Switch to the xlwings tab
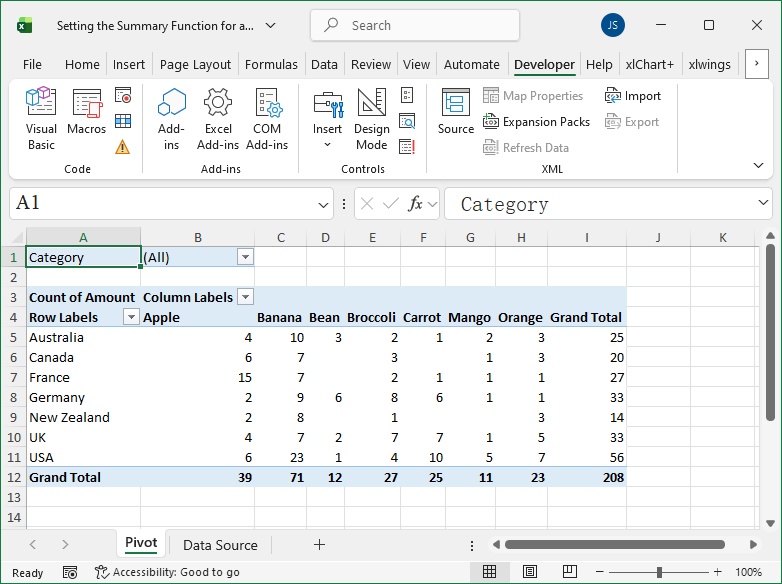The height and width of the screenshot is (584, 782). tap(709, 64)
